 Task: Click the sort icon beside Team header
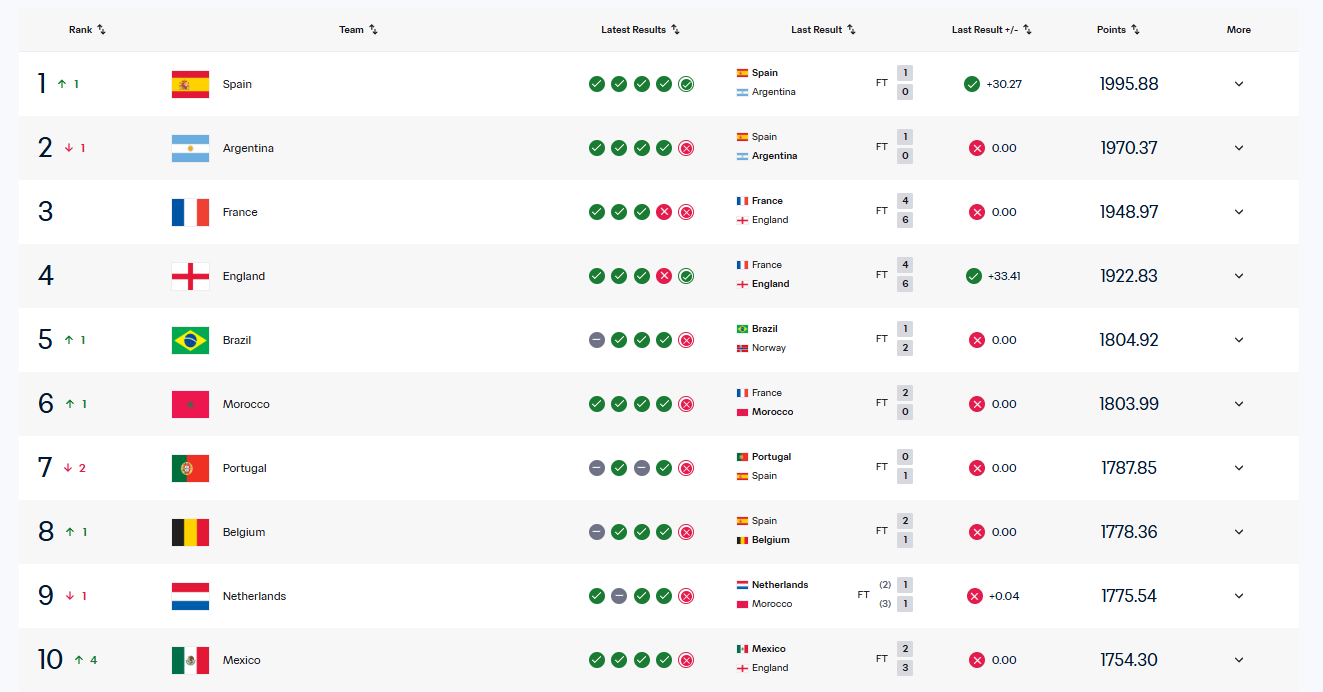(373, 30)
